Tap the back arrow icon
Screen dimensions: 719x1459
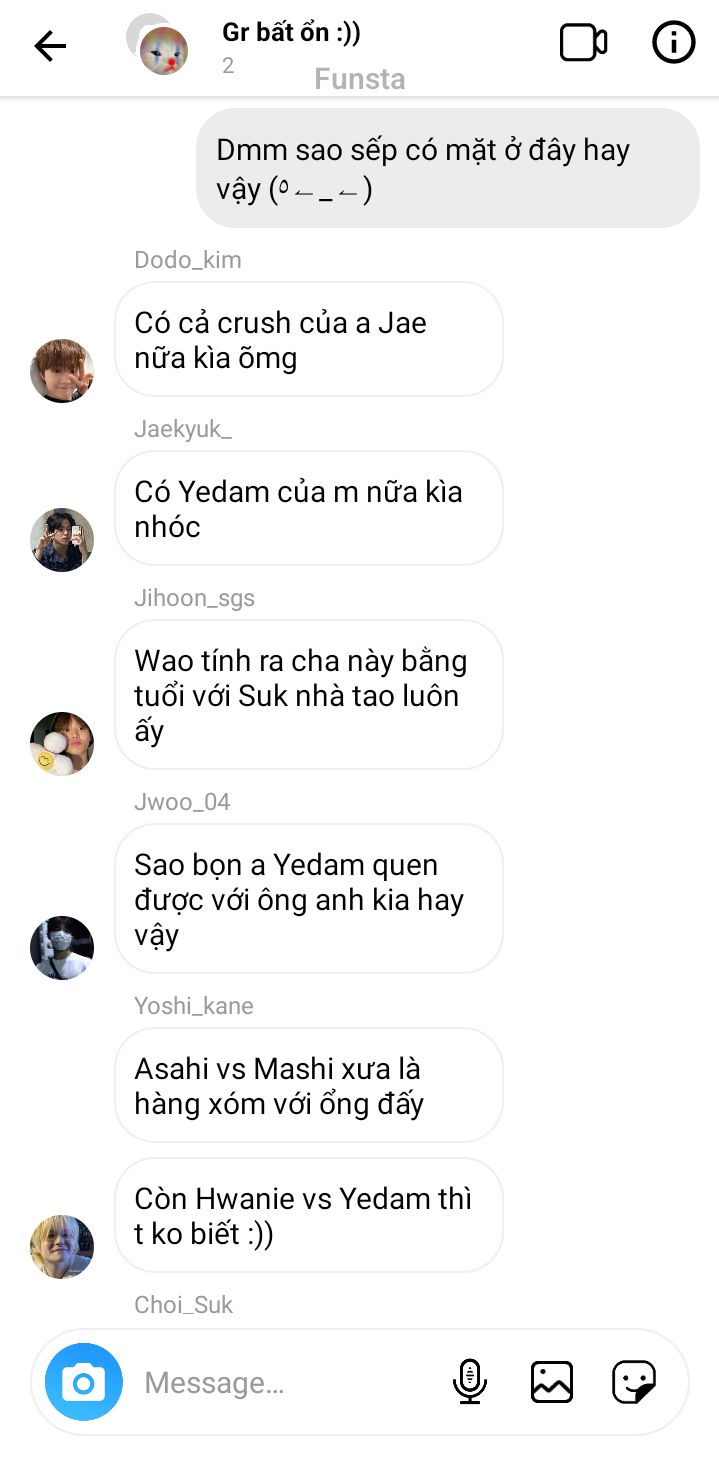[50, 45]
